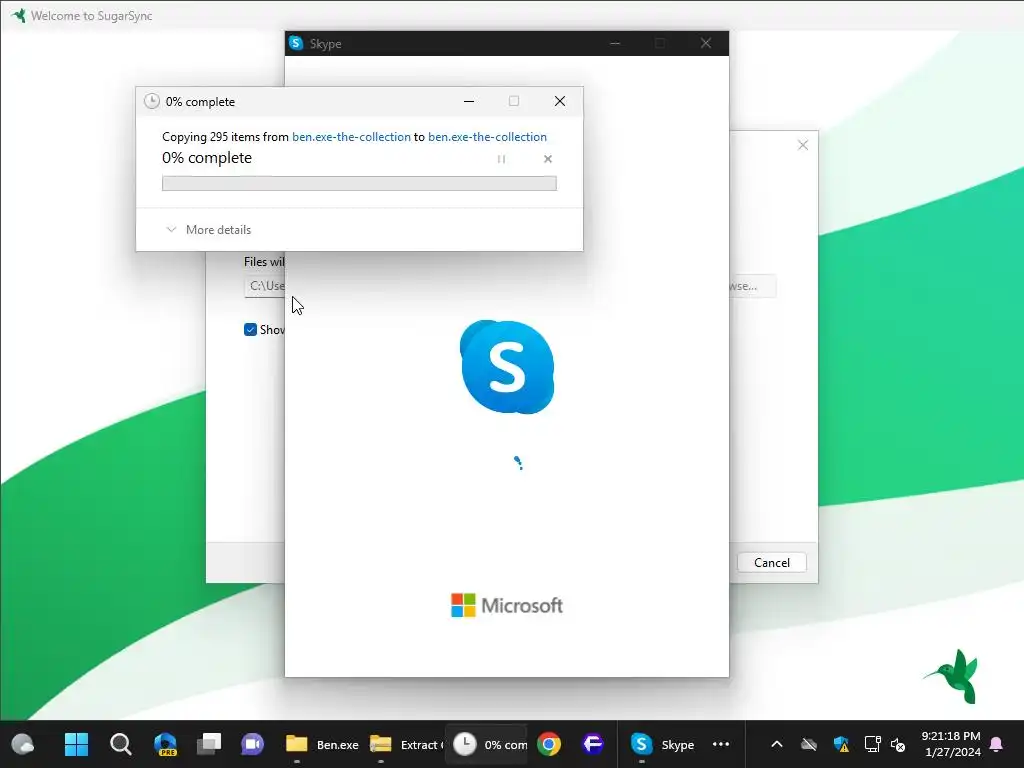Show more taskbar apps via ellipsis
Image resolution: width=1024 pixels, height=768 pixels.
pyautogui.click(x=721, y=744)
